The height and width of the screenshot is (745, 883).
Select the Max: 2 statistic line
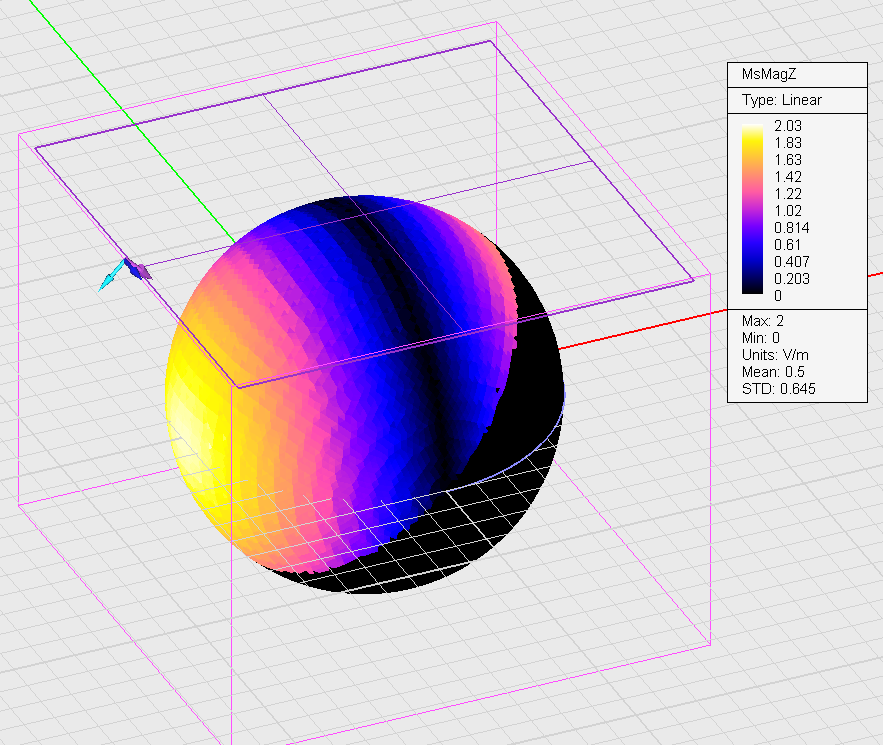tap(764, 321)
